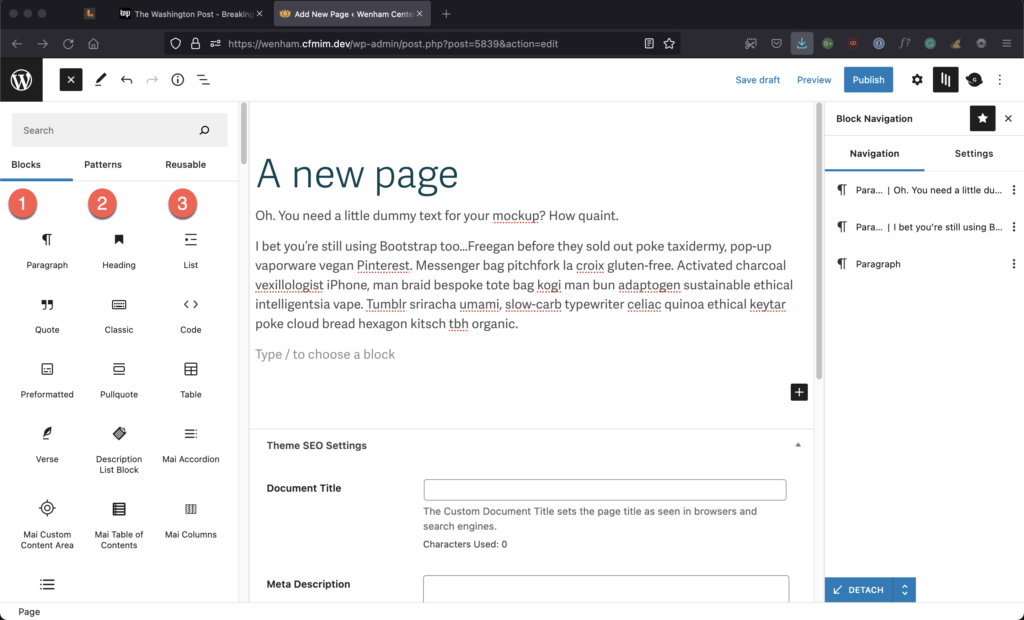Switch to the Patterns tab
This screenshot has height=620, width=1024.
tap(103, 165)
